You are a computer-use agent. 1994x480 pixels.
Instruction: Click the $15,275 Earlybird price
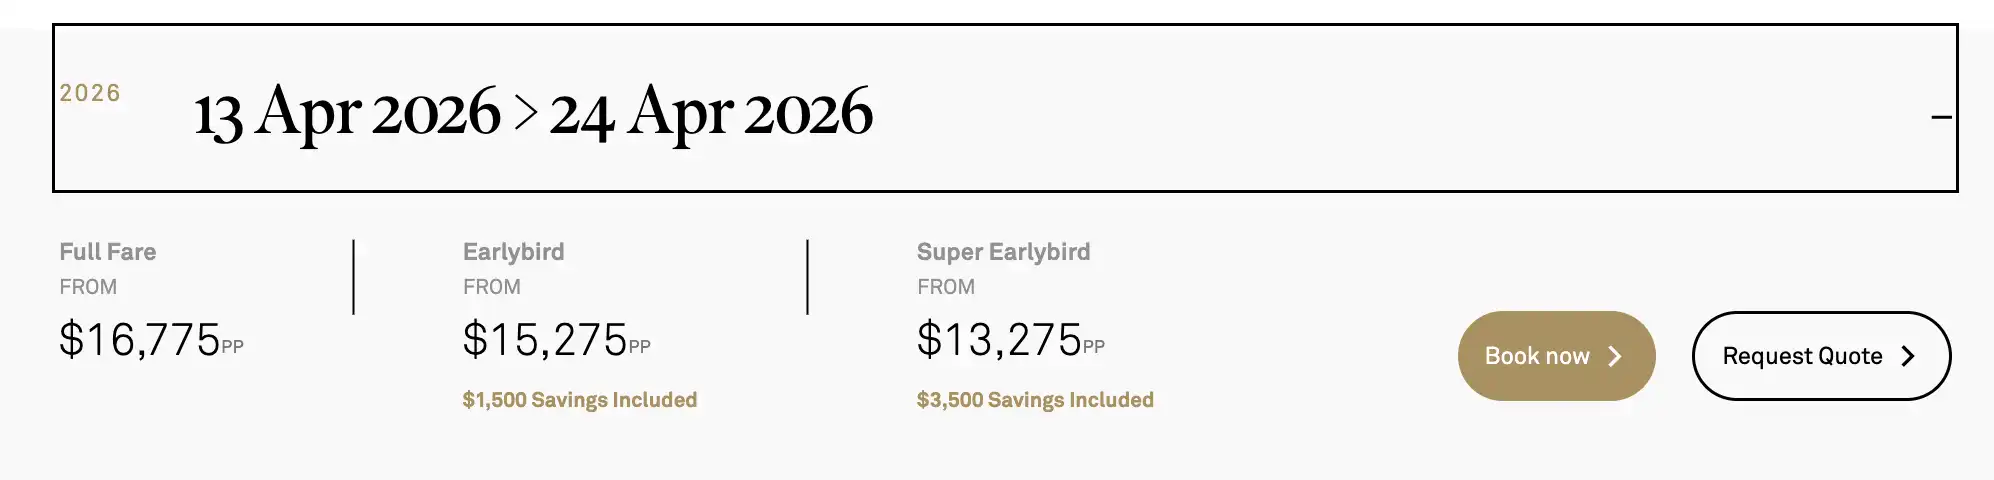click(545, 340)
